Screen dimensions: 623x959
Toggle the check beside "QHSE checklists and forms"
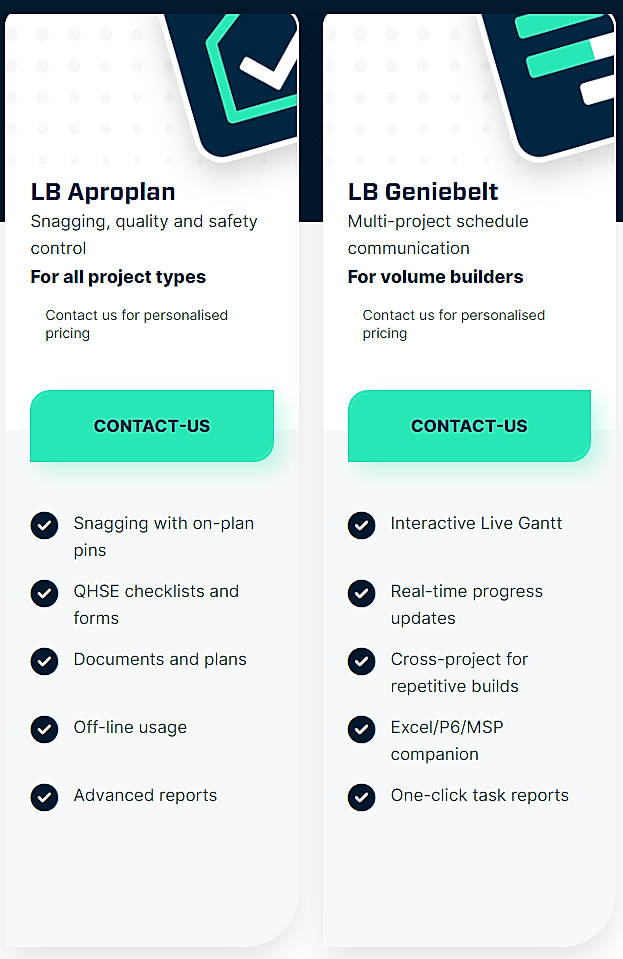(x=44, y=593)
